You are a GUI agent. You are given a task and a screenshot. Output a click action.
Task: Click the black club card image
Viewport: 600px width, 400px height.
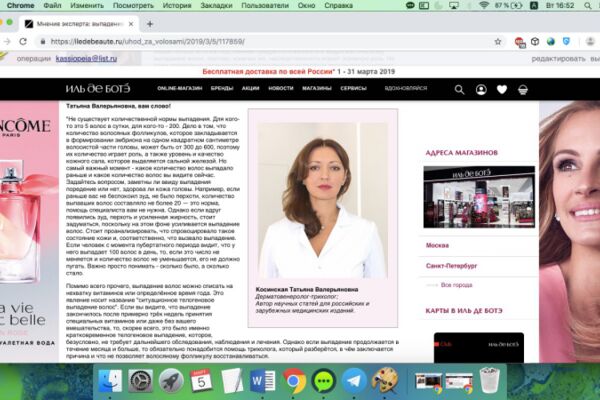point(479,348)
